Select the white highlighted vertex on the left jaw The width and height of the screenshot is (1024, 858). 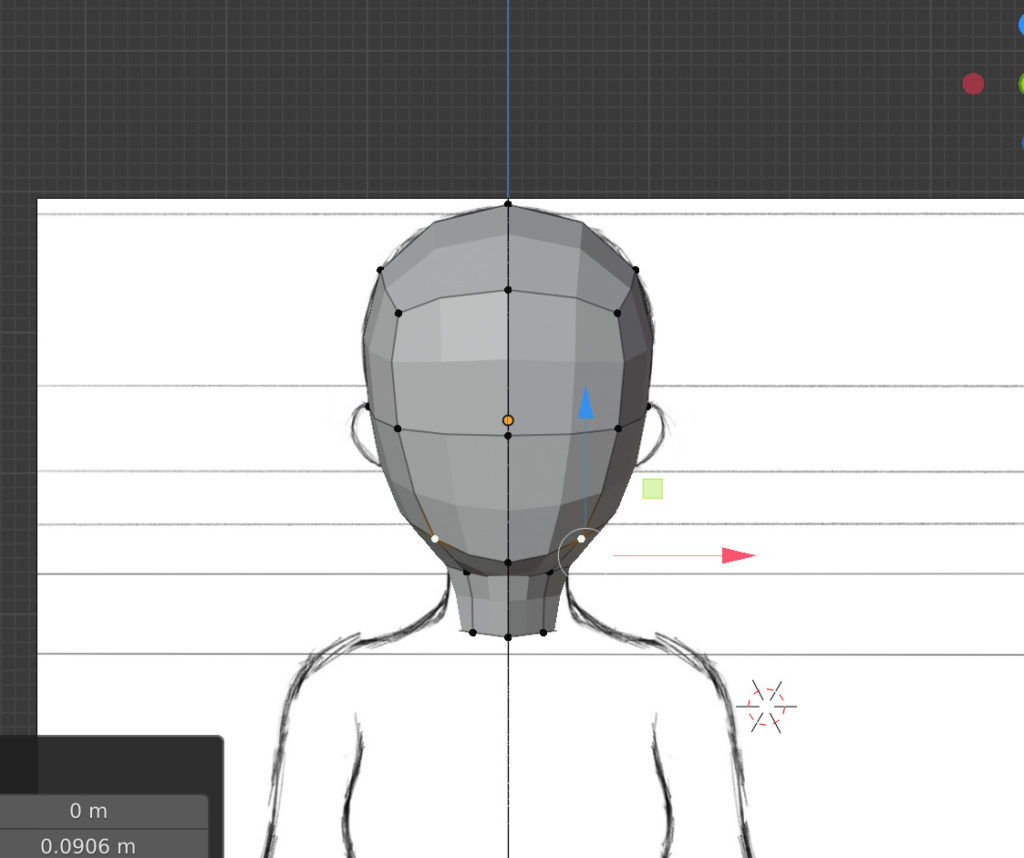tap(434, 539)
